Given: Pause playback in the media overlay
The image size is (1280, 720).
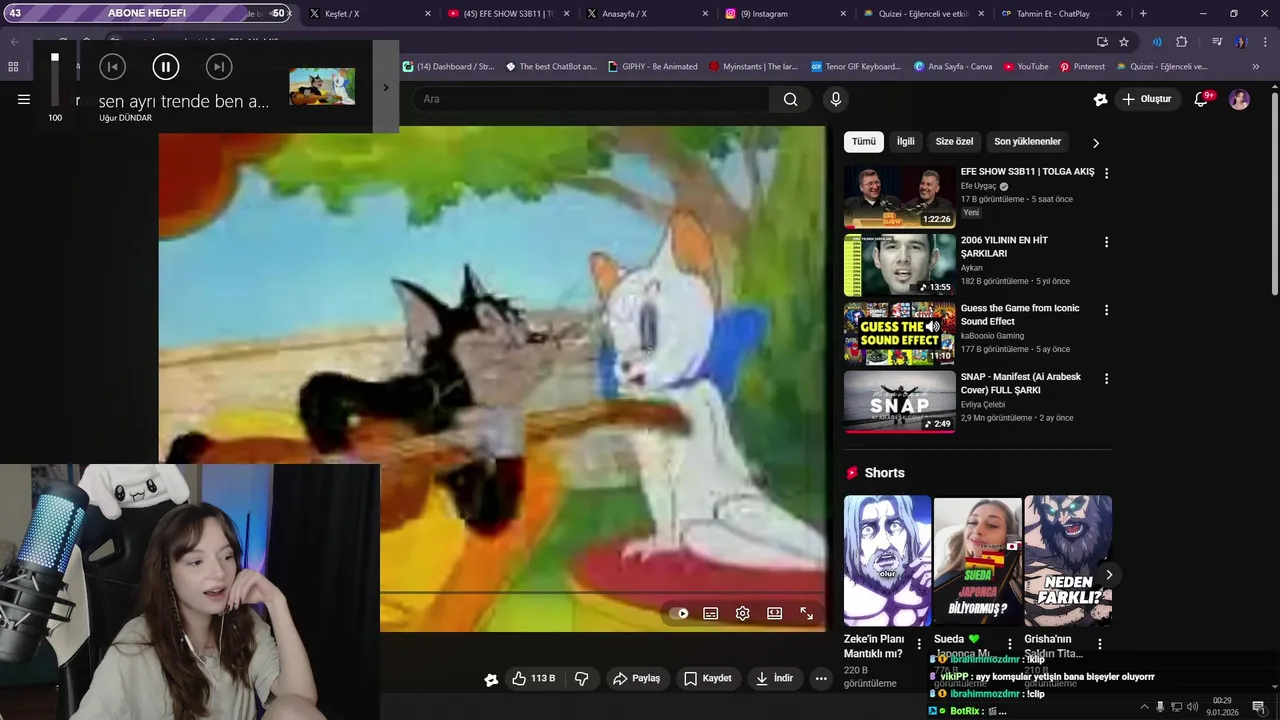Looking at the screenshot, I should [x=165, y=67].
